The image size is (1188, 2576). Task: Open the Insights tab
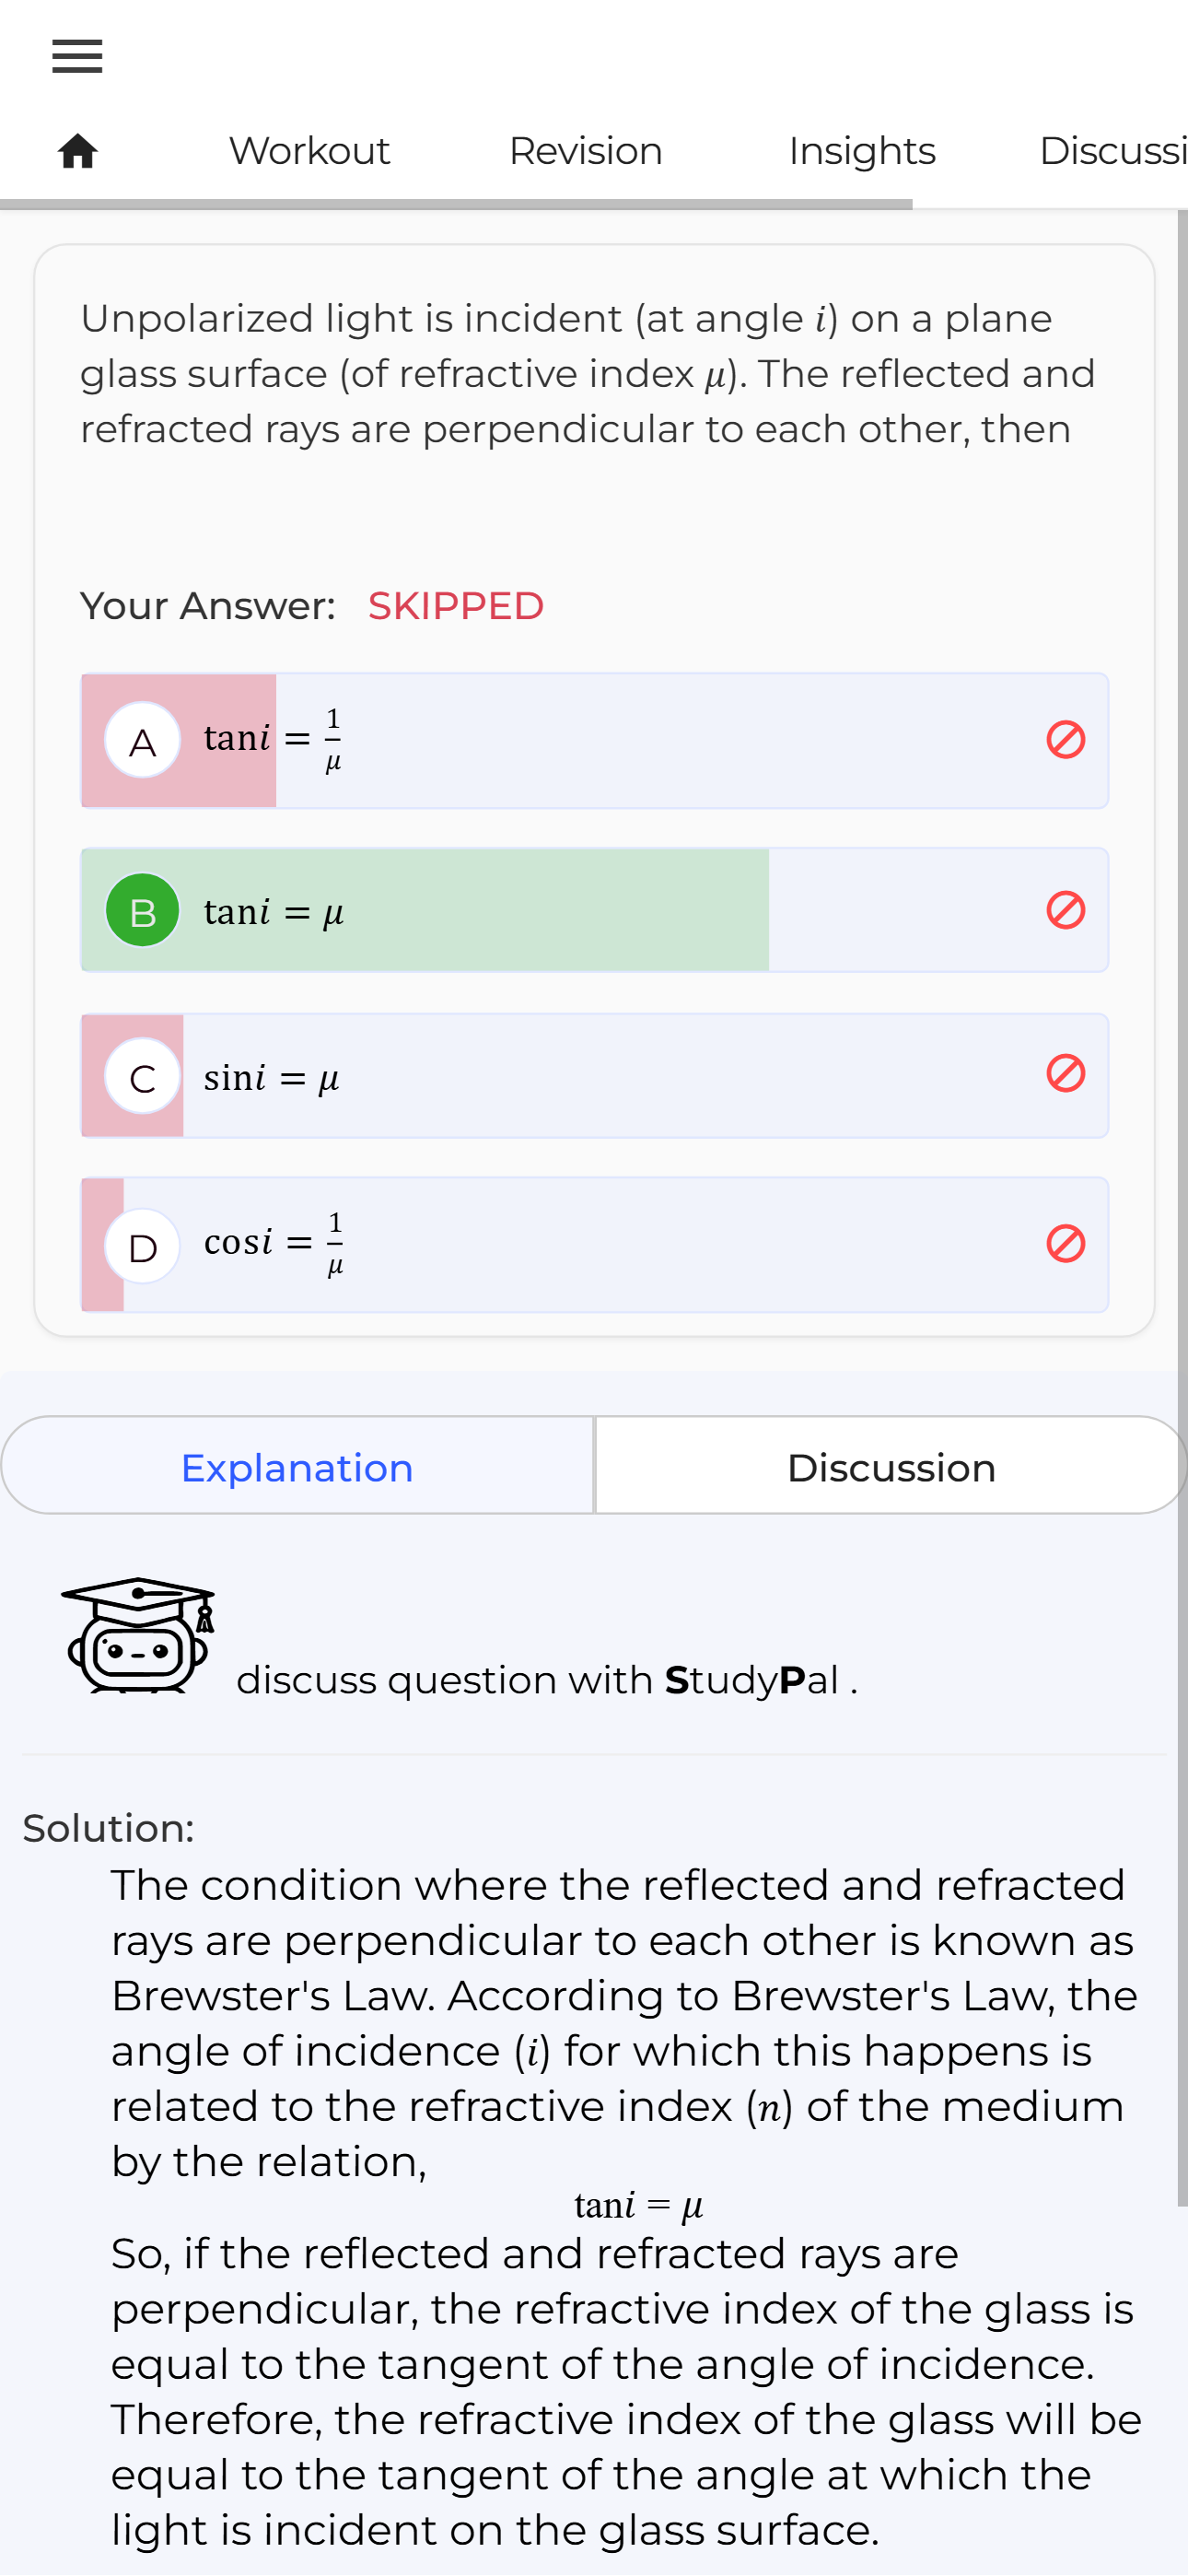(x=862, y=151)
